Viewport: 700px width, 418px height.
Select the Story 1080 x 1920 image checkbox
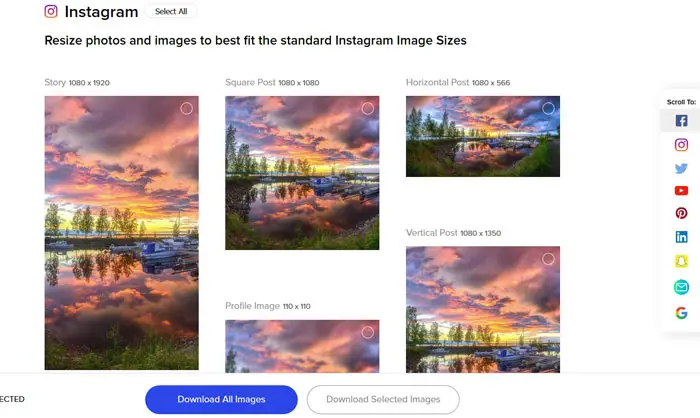point(187,109)
